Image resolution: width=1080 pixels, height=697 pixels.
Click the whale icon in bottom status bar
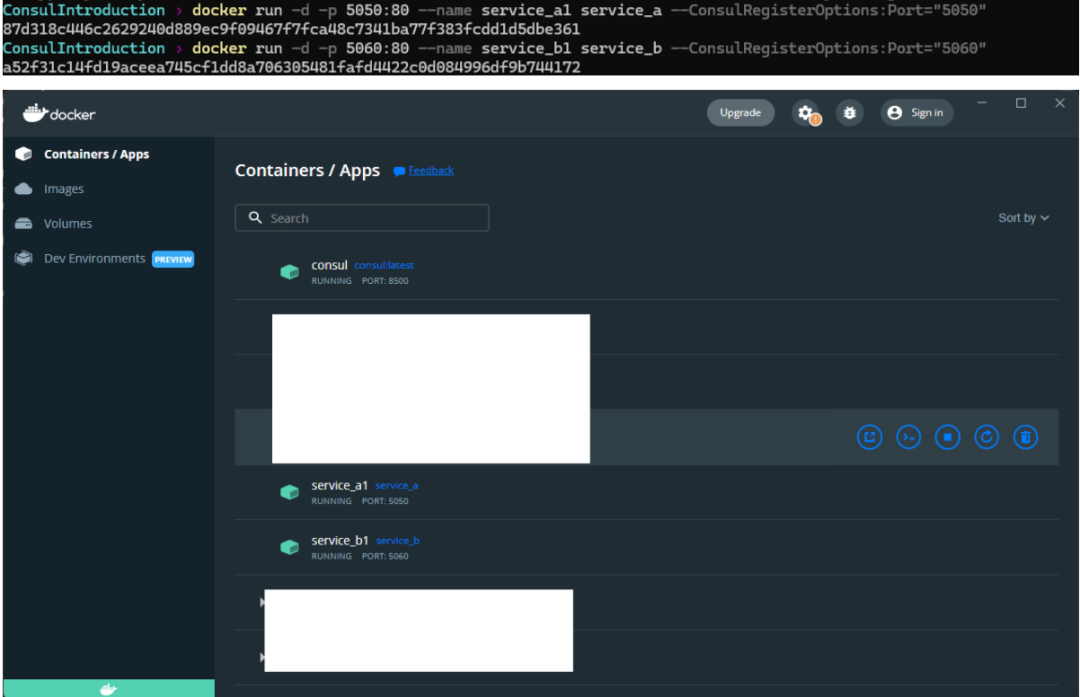[x=108, y=689]
